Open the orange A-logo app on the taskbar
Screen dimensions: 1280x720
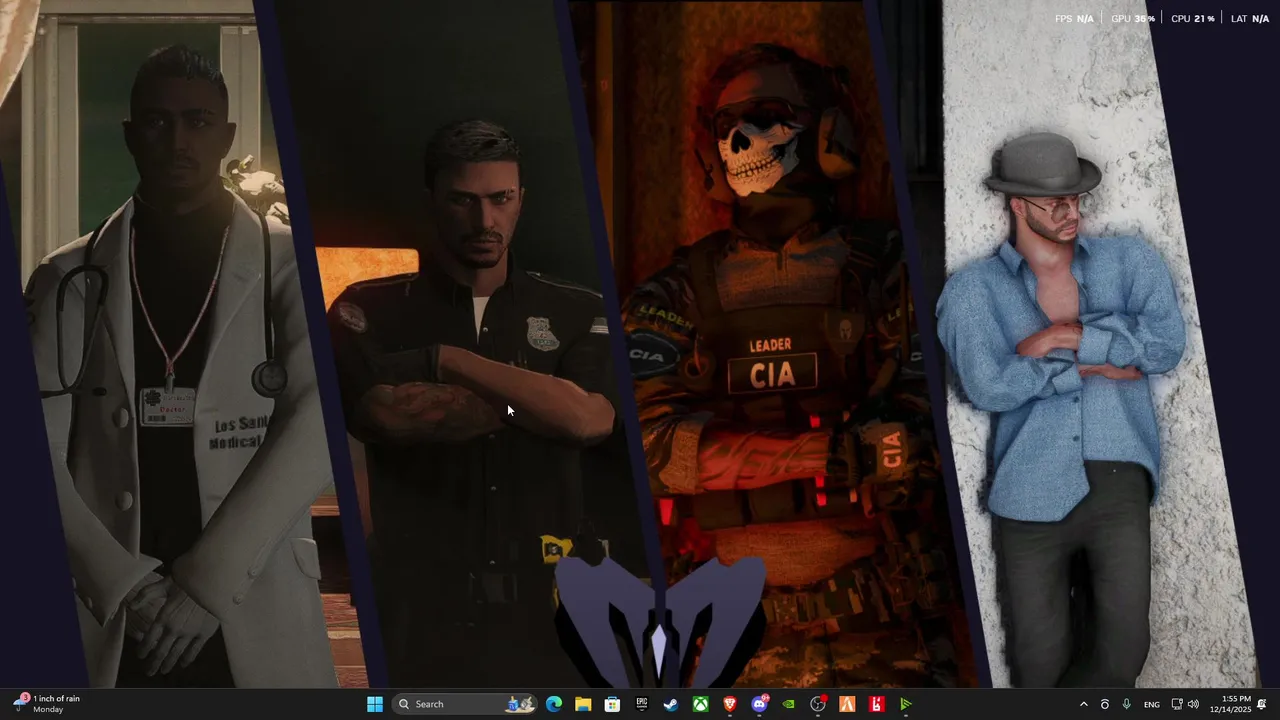coord(847,704)
